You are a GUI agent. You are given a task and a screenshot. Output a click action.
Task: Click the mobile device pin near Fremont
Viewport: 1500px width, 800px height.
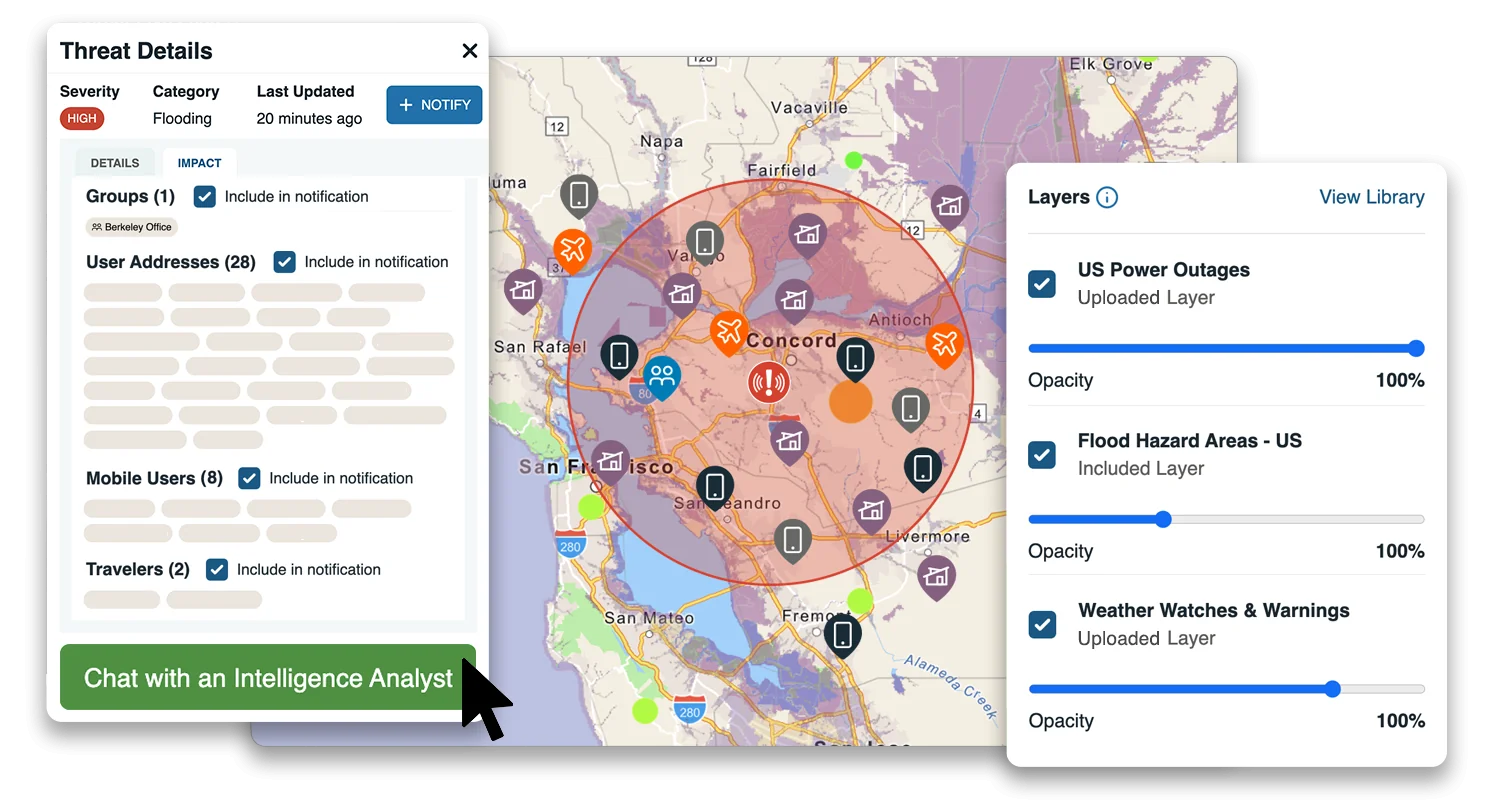pyautogui.click(x=843, y=634)
